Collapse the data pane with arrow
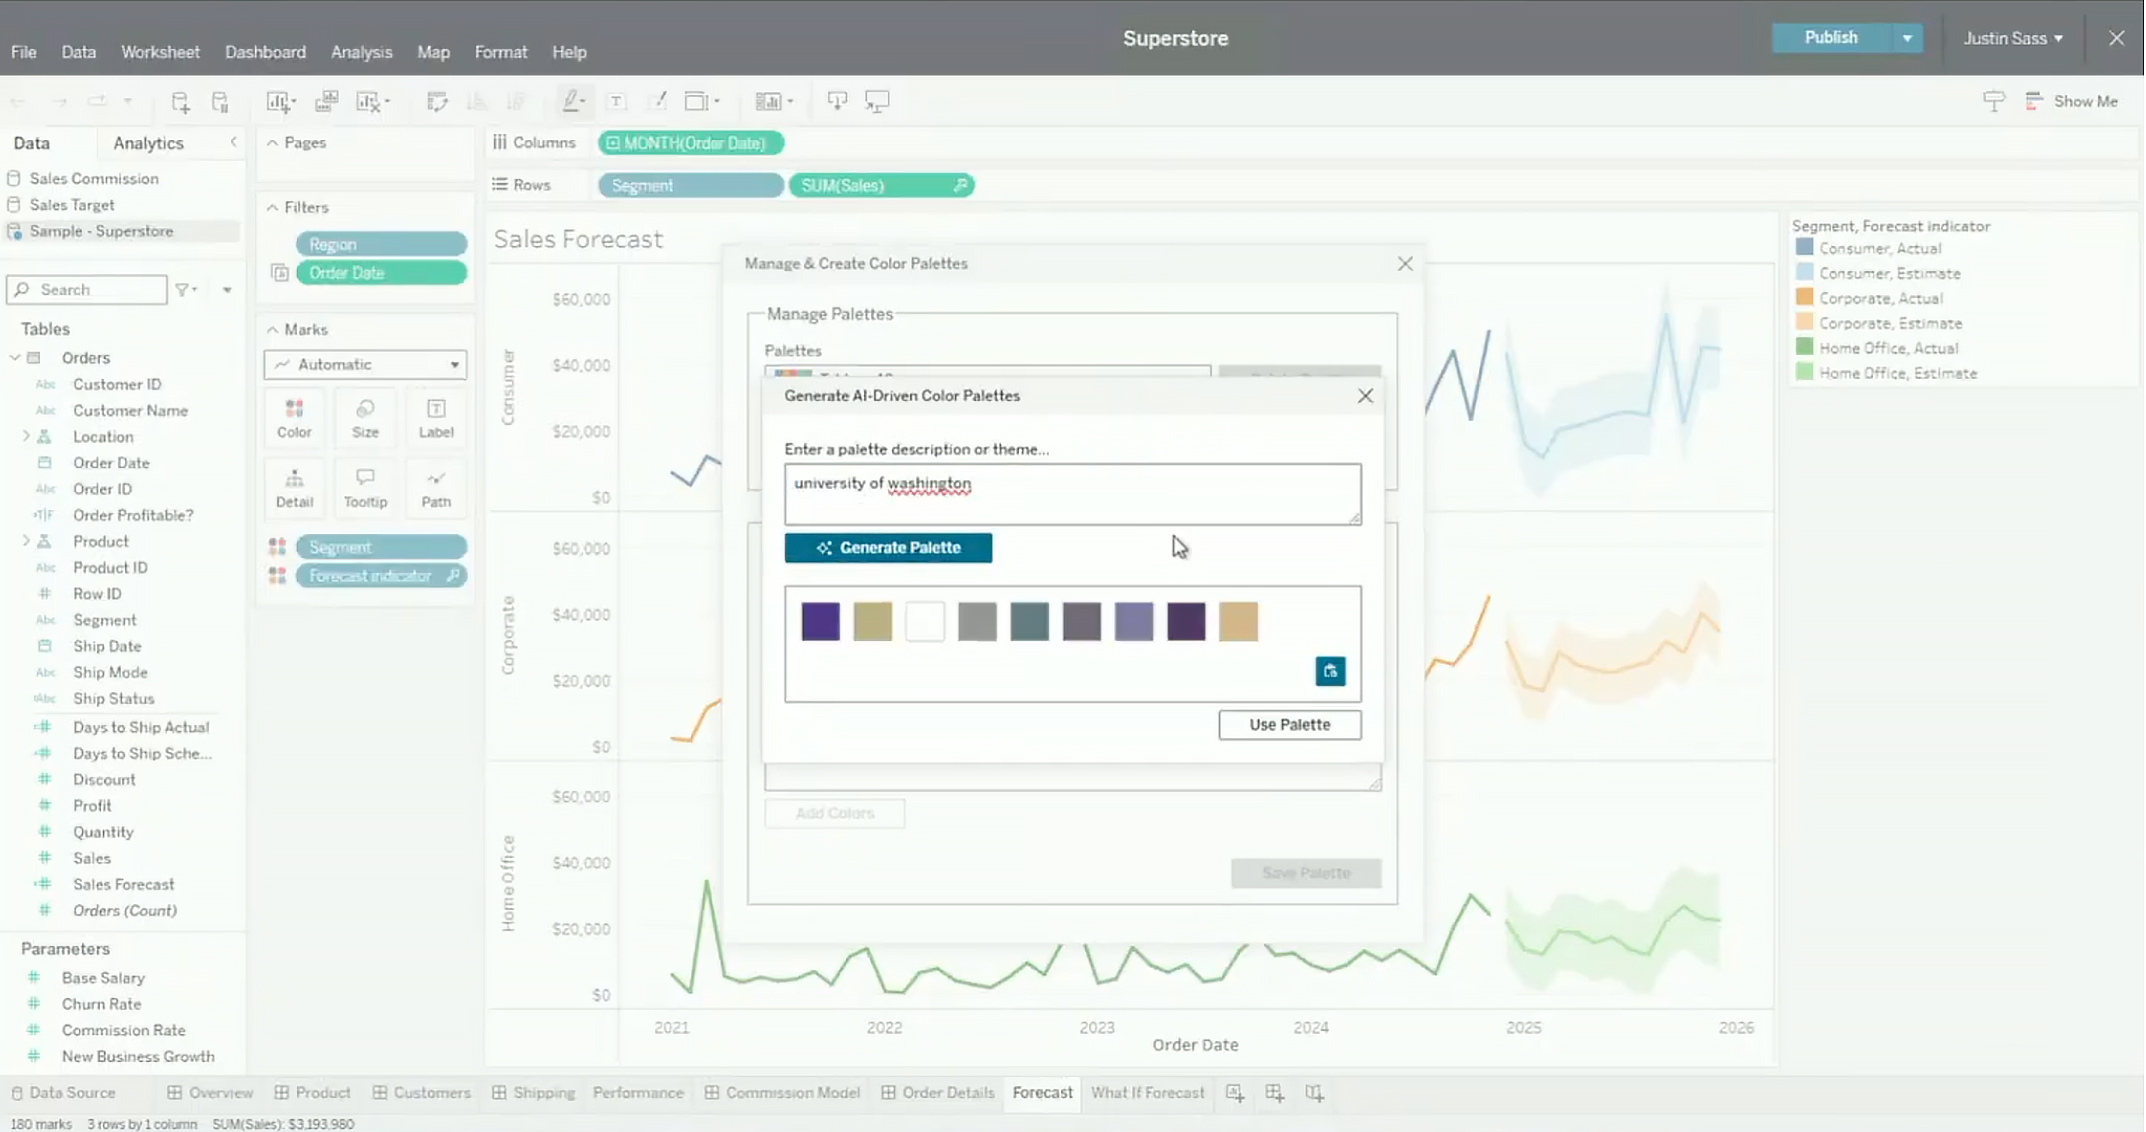 coord(233,143)
